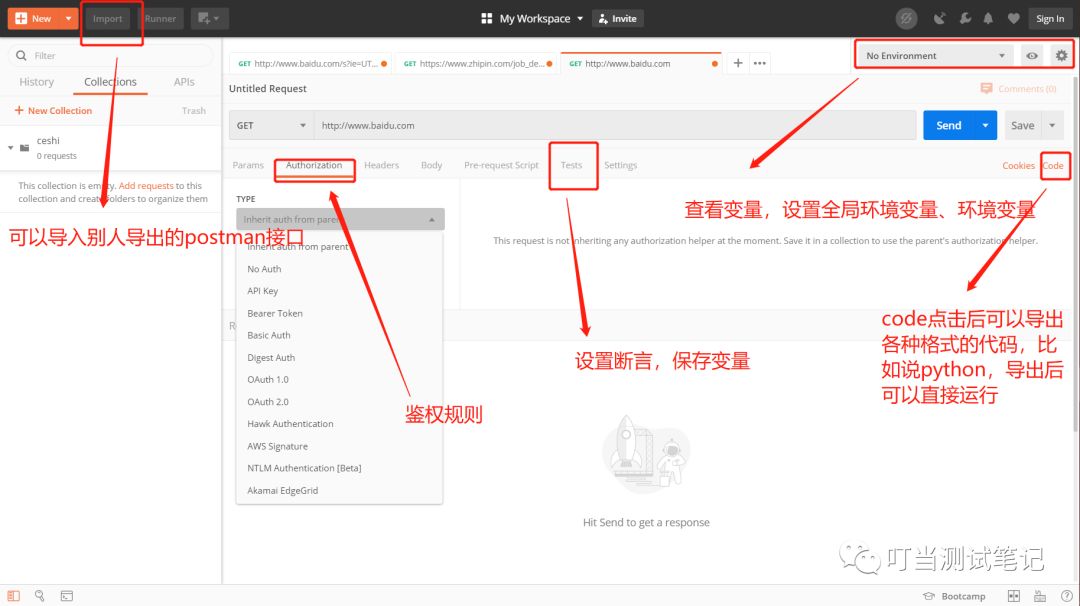Switch to the Pre-request Script tab
Image resolution: width=1080 pixels, height=606 pixels.
(501, 165)
